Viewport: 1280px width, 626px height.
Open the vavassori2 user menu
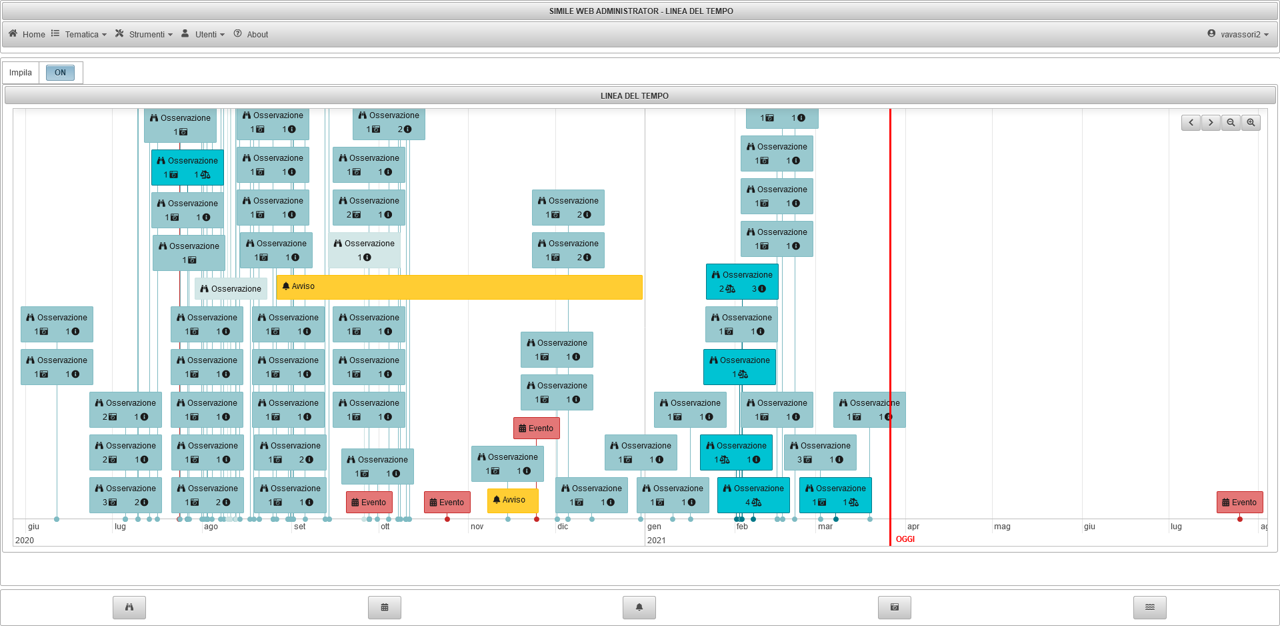pos(1238,34)
